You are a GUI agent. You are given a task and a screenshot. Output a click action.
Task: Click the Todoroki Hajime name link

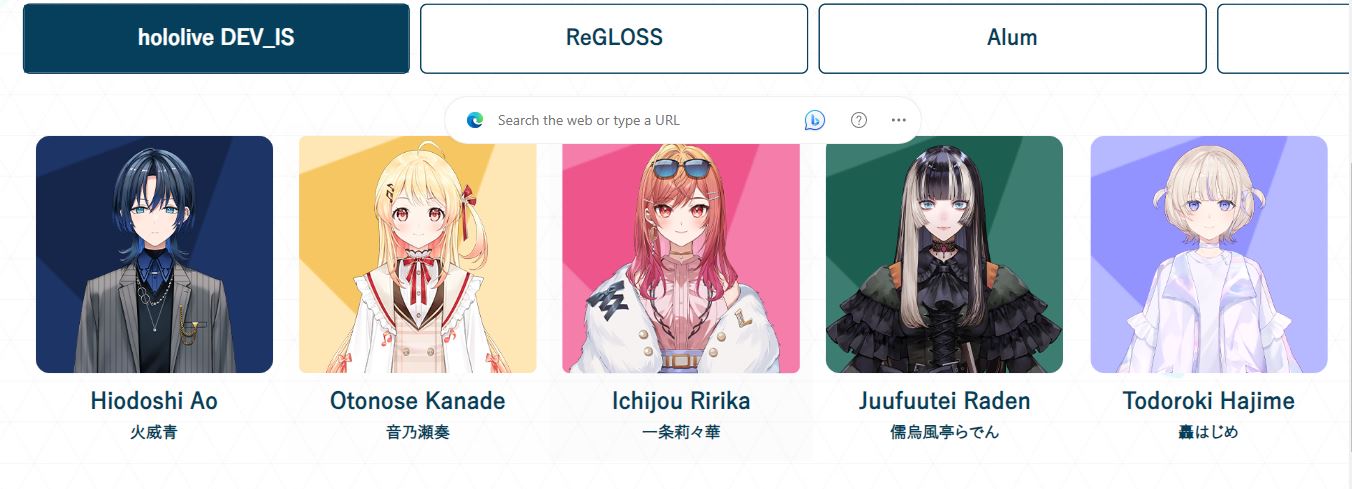coord(1209,401)
